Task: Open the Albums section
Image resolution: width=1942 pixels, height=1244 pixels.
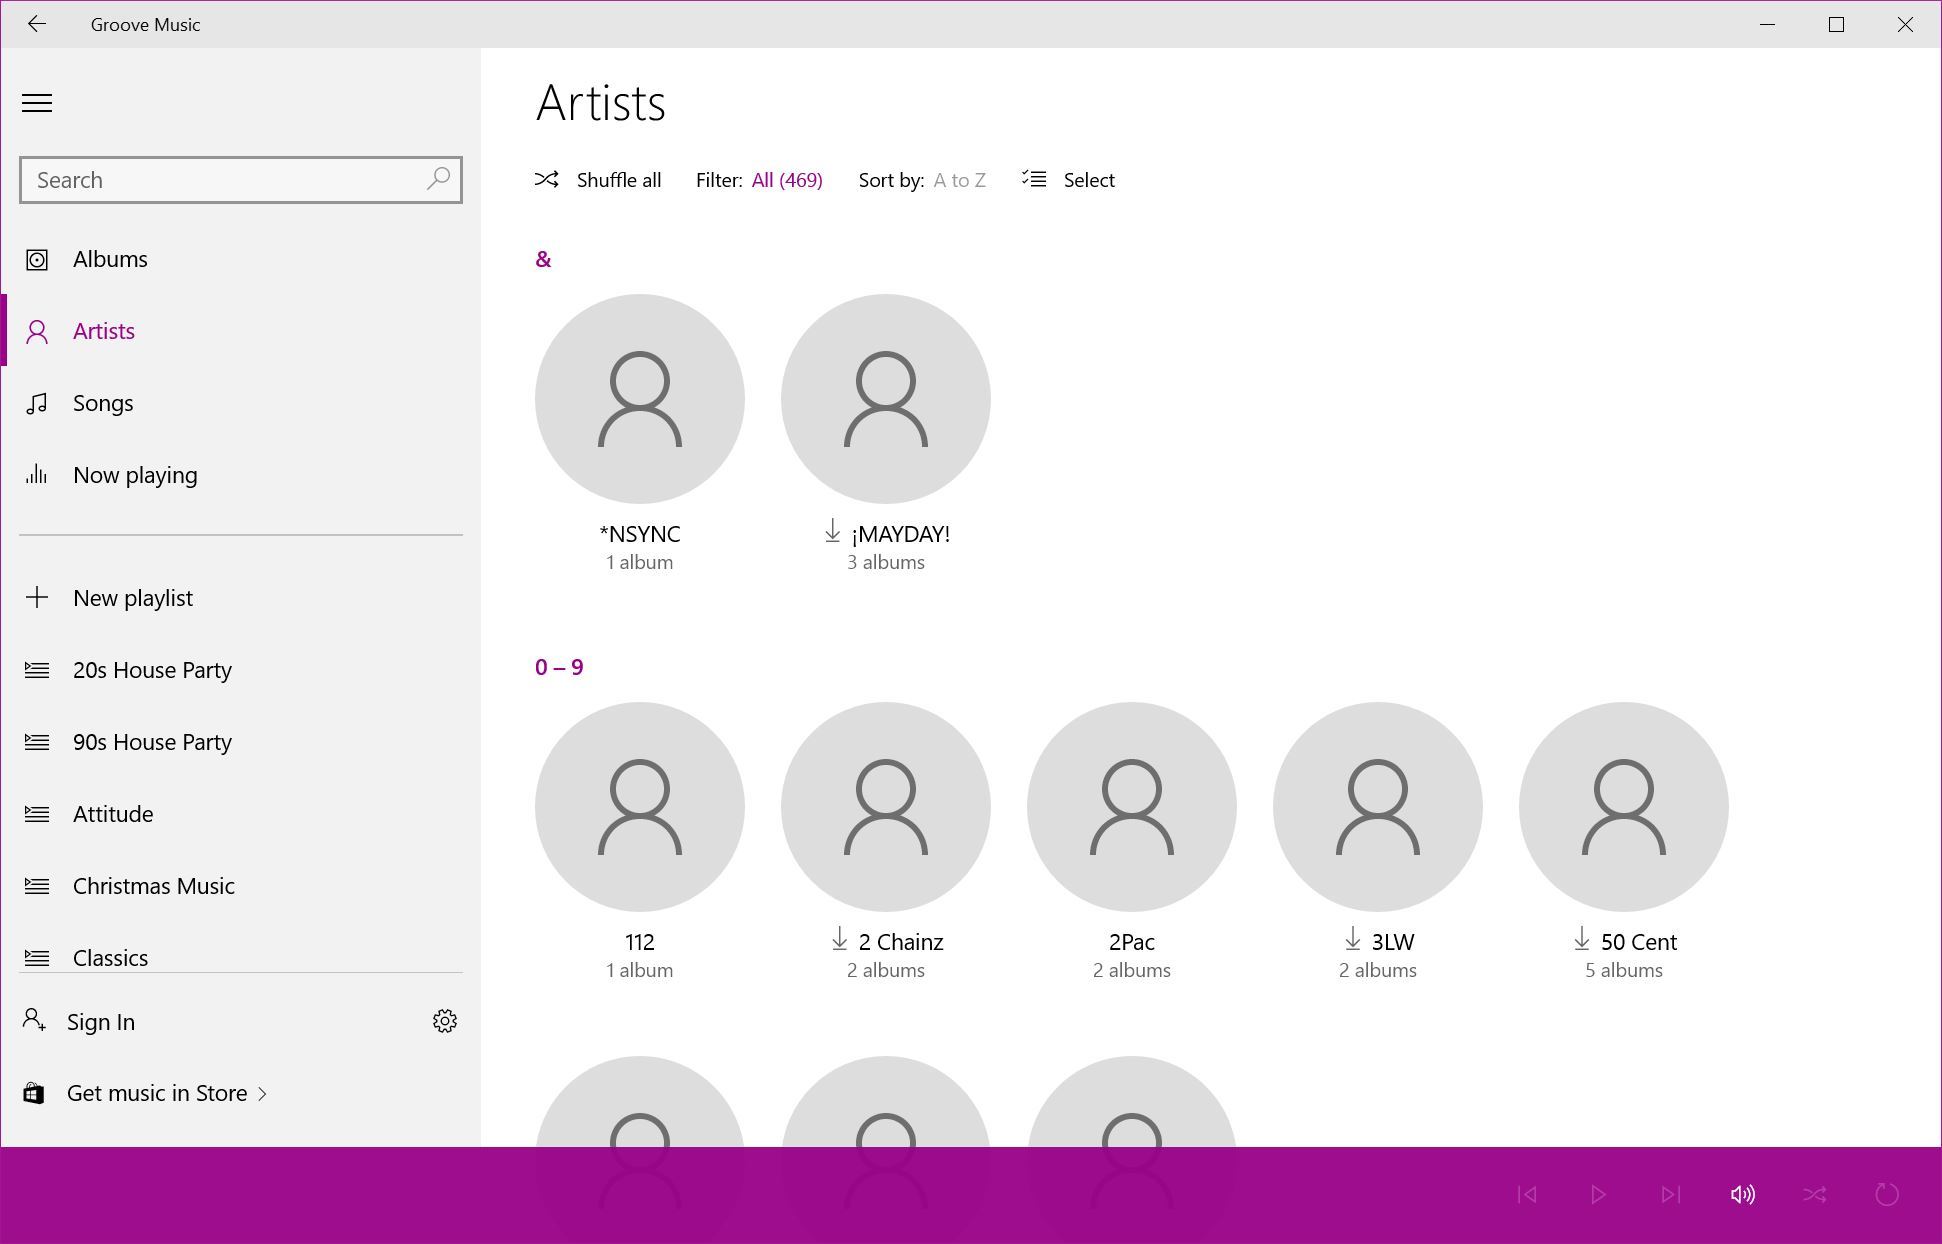Action: [110, 258]
